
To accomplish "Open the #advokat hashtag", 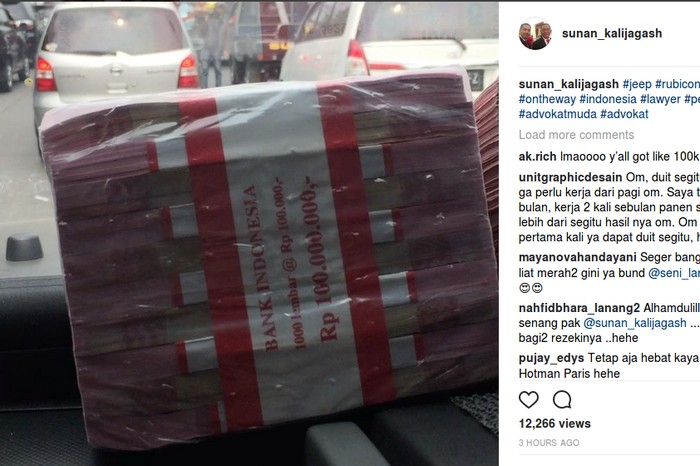I will [624, 114].
